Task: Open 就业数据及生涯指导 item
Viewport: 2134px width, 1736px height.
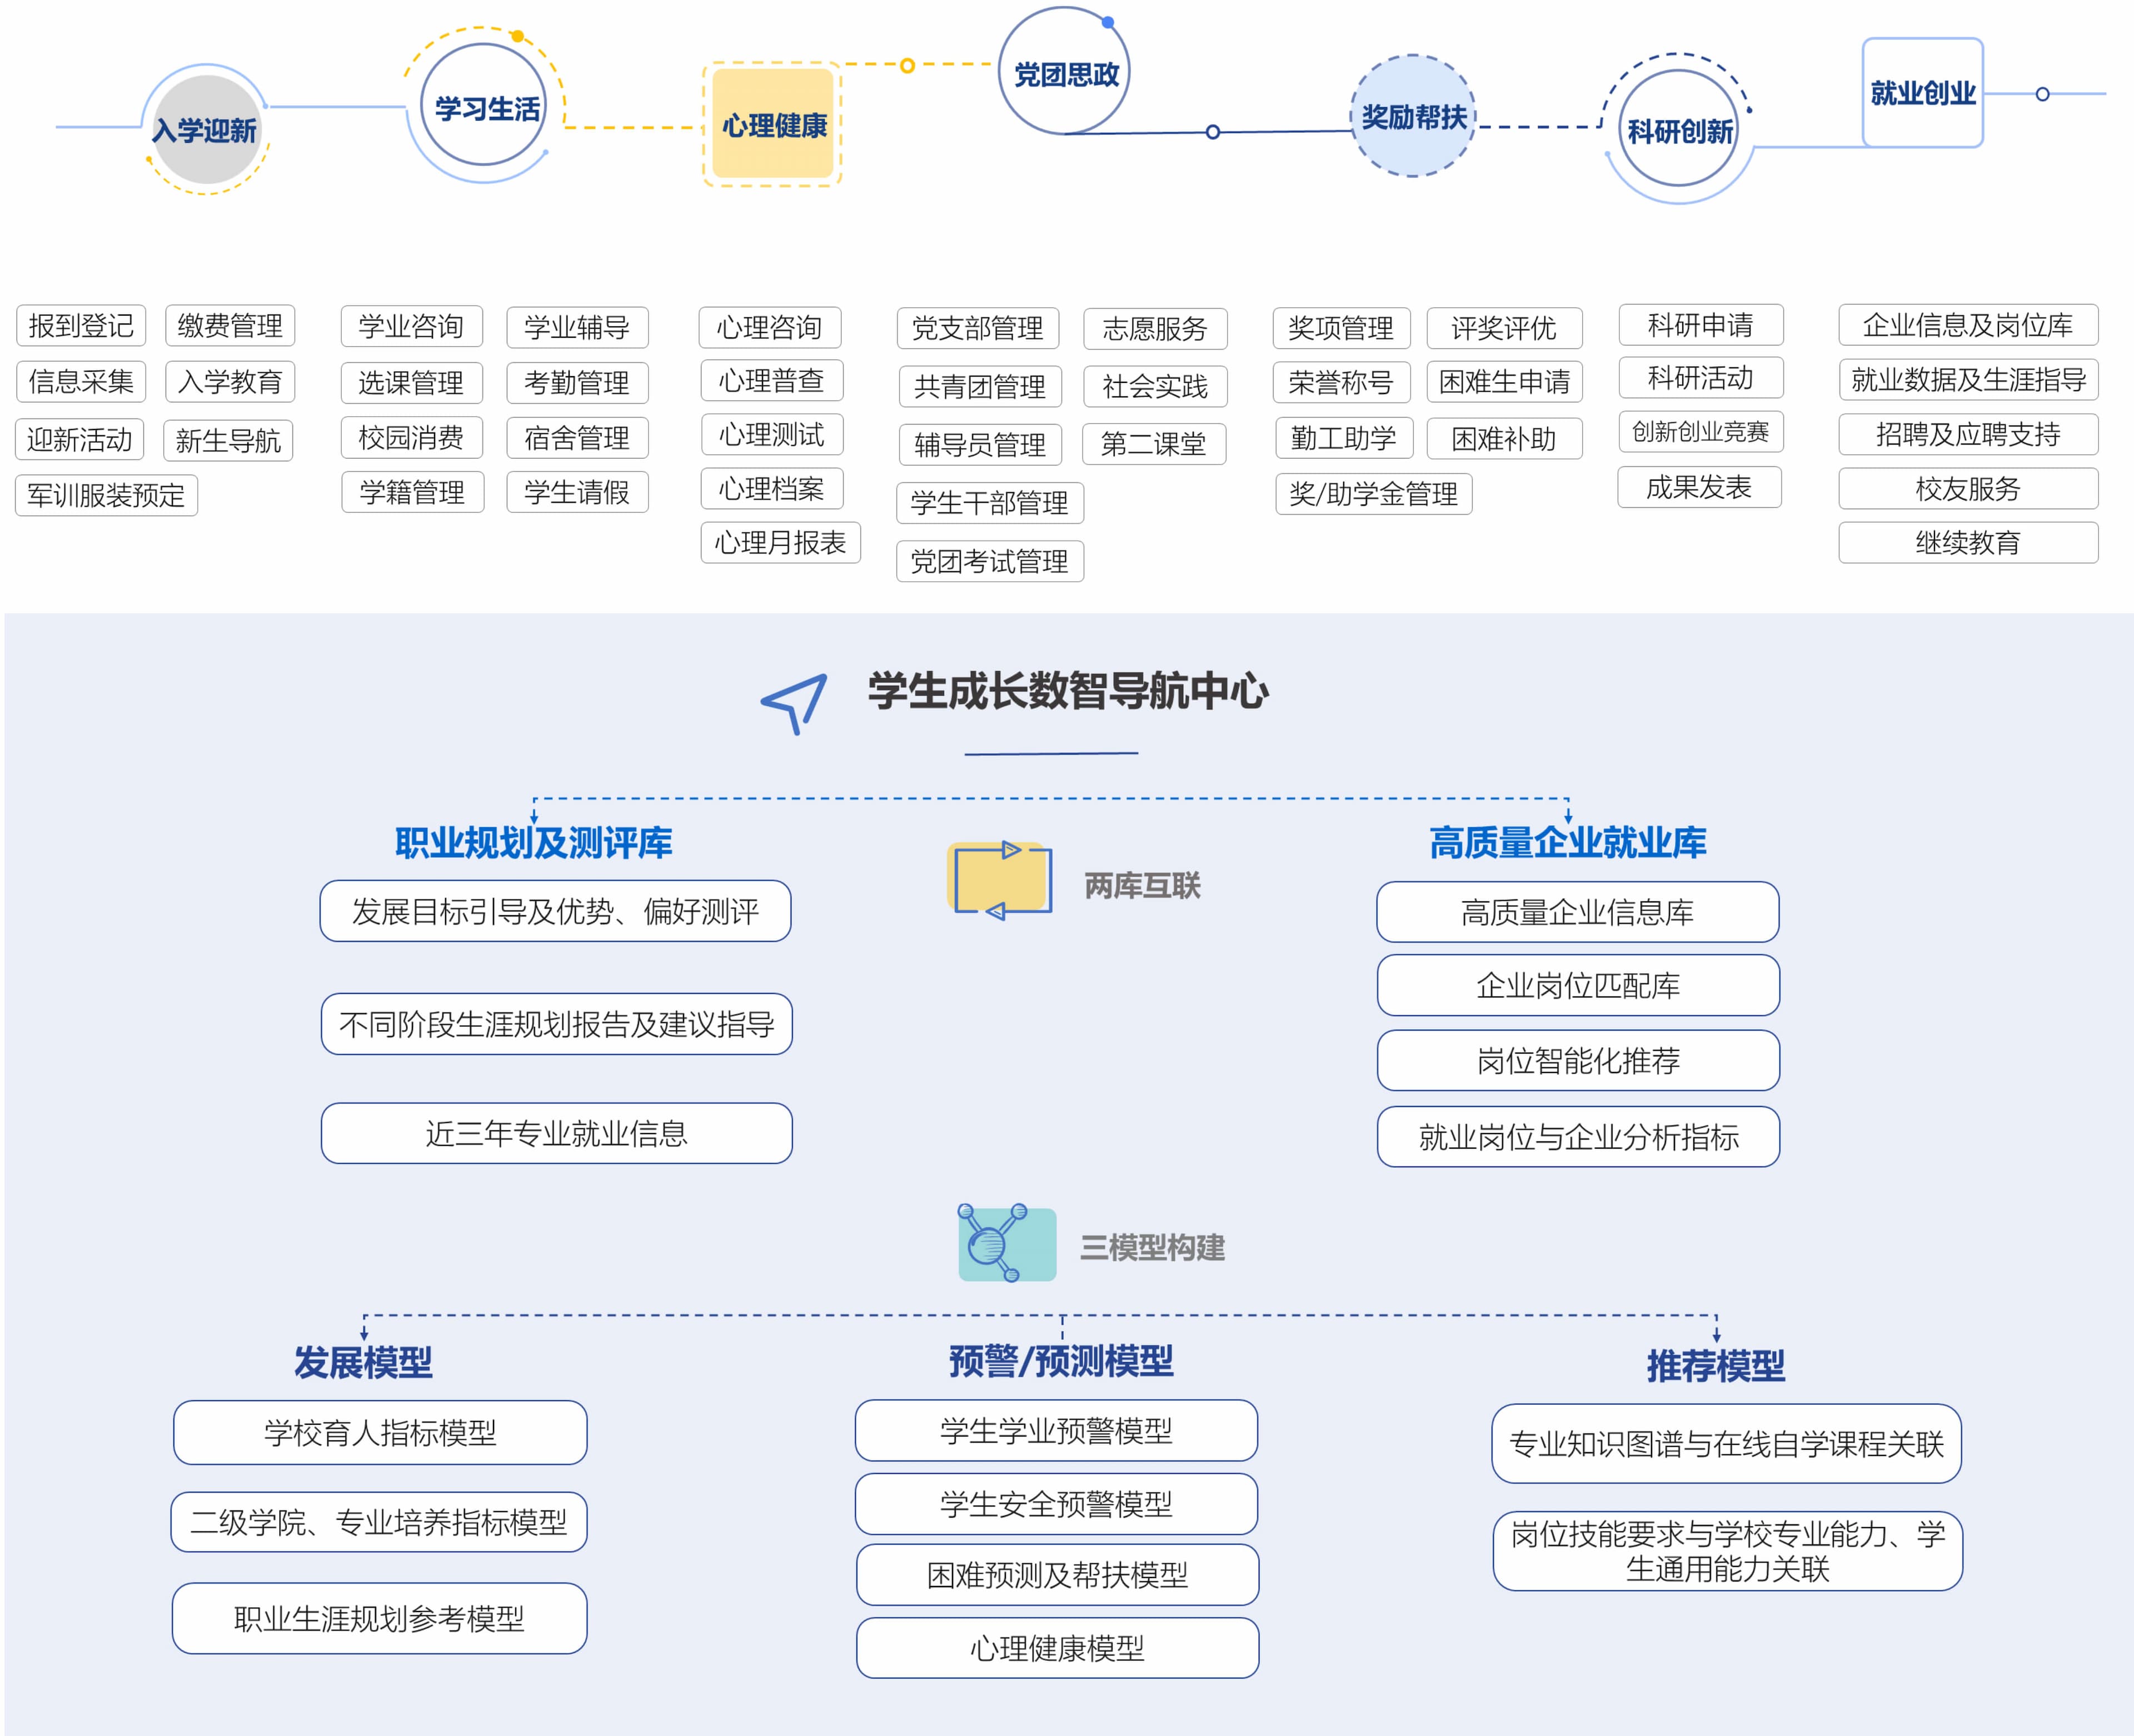Action: pos(1968,380)
